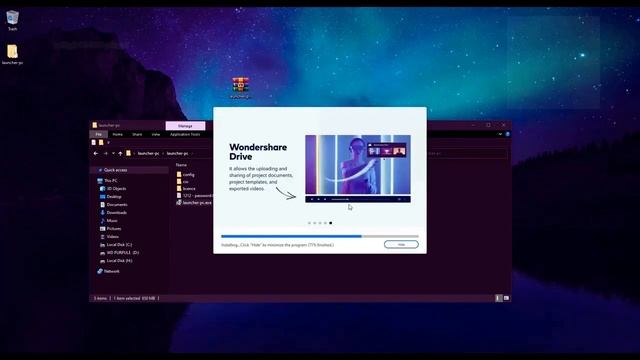Click the new folder icon in quick access toolbar

click(x=101, y=142)
